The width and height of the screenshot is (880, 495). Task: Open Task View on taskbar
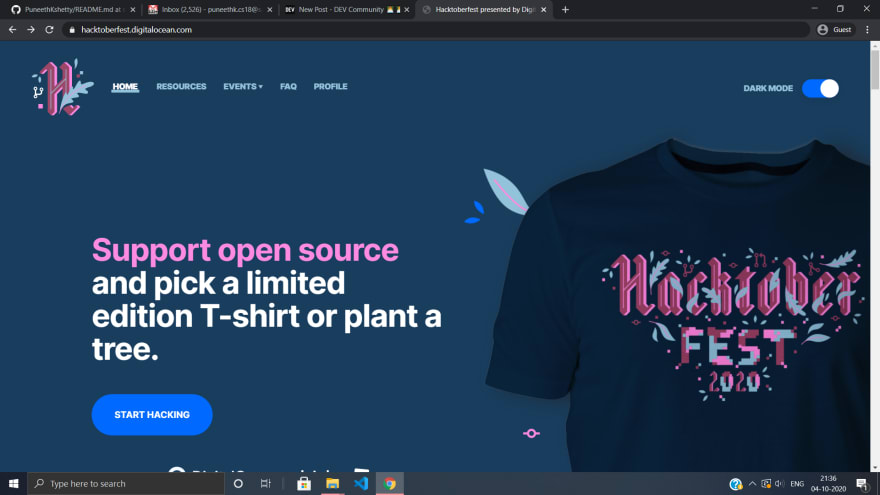coord(265,483)
